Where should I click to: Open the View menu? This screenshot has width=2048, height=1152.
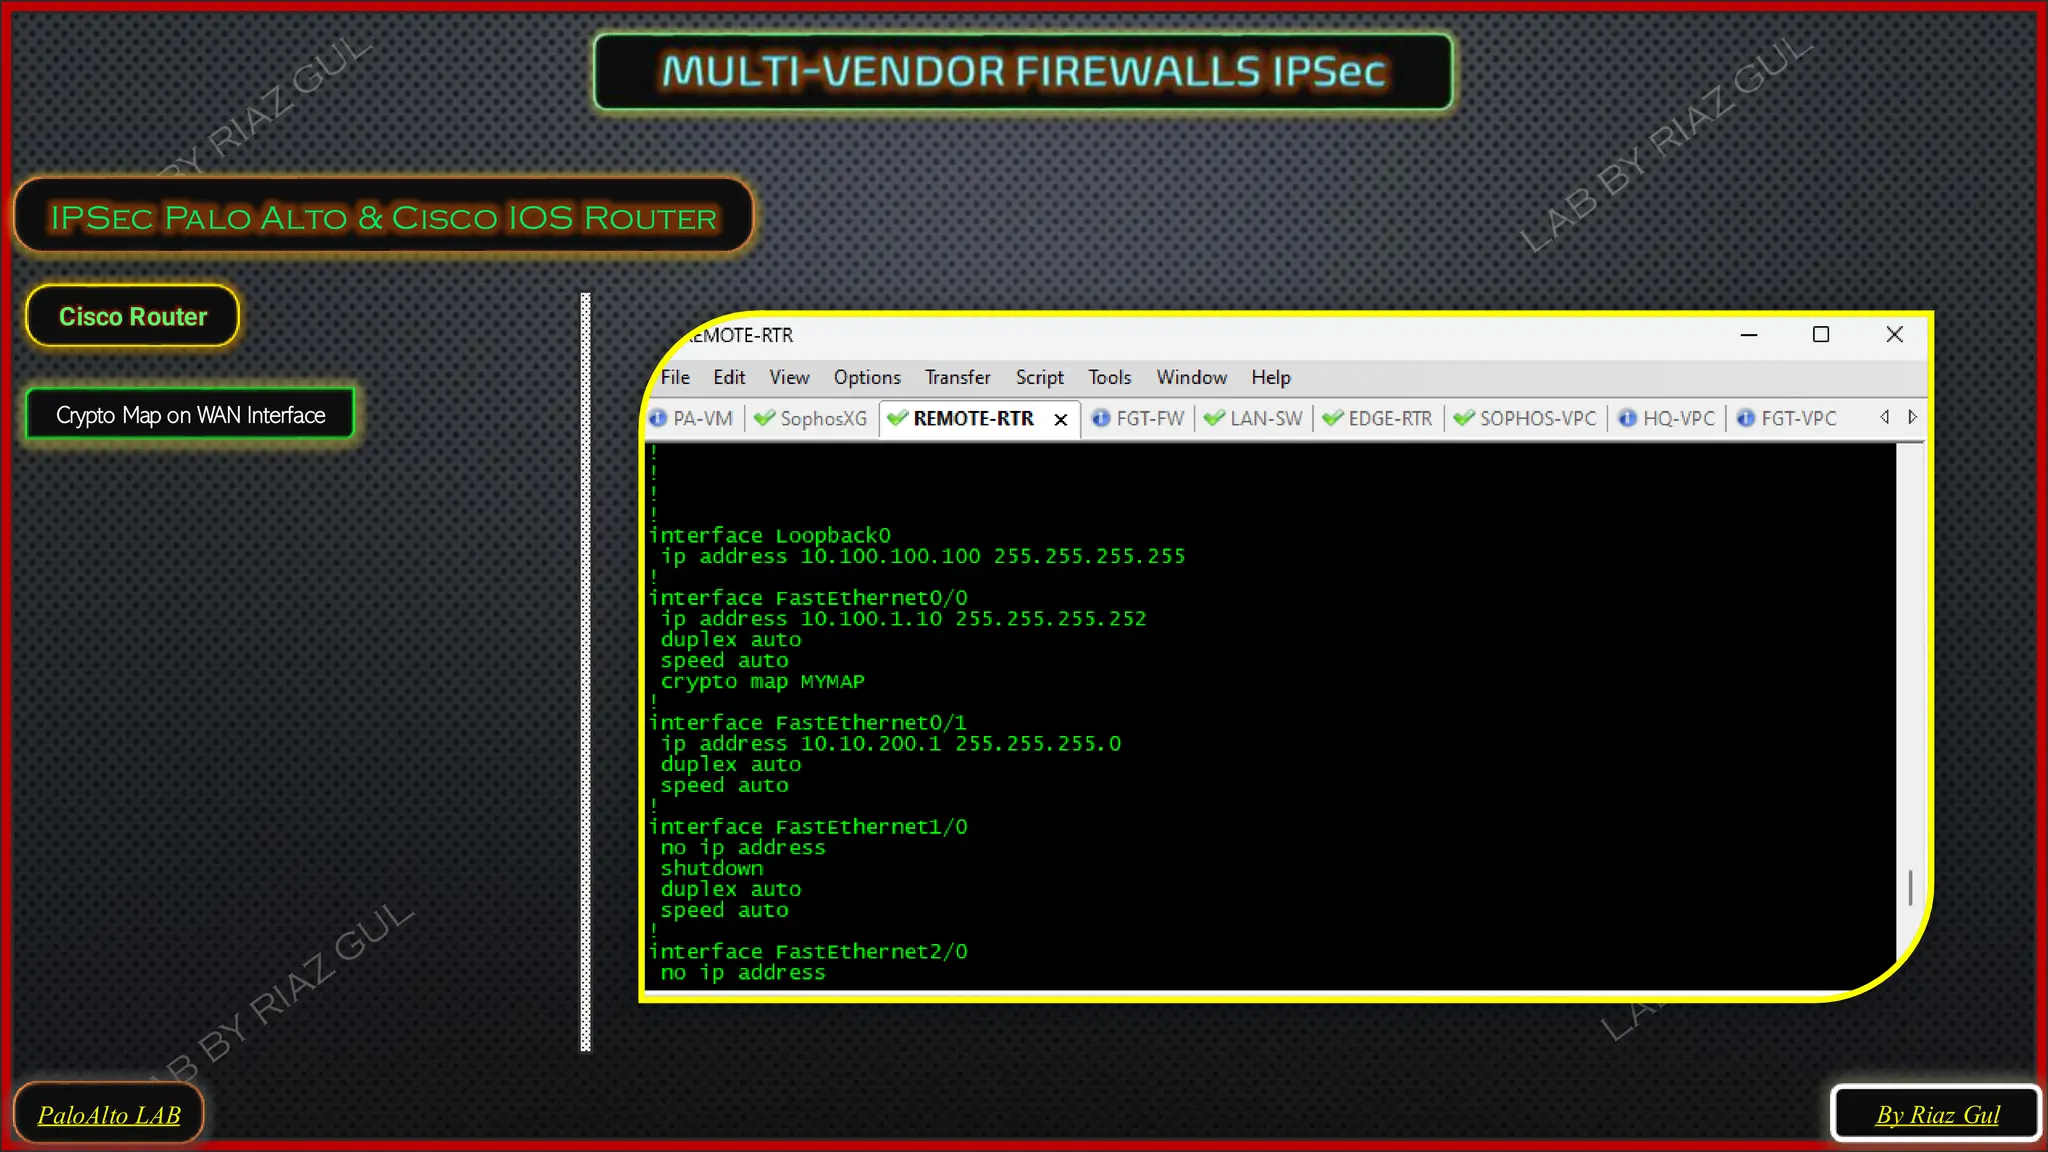click(x=789, y=377)
